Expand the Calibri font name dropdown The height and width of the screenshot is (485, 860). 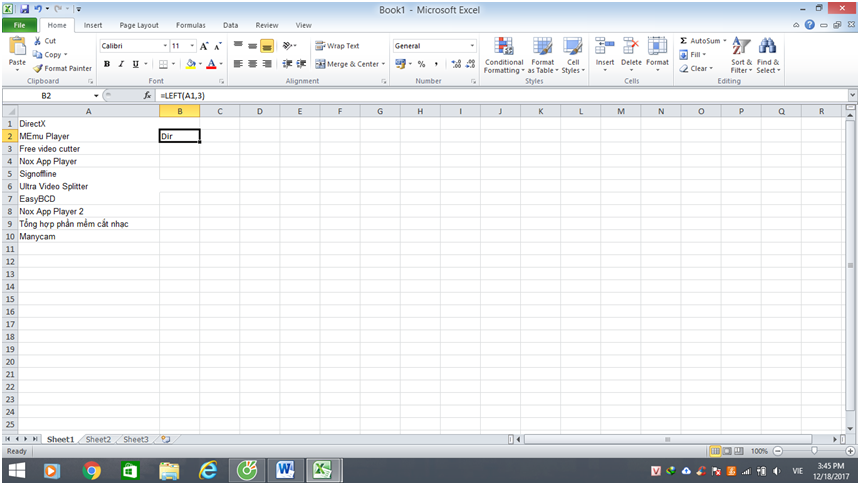coord(165,46)
